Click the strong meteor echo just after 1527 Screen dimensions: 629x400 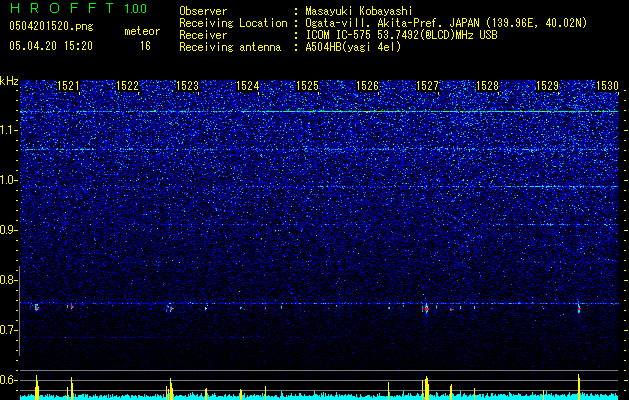tap(426, 309)
